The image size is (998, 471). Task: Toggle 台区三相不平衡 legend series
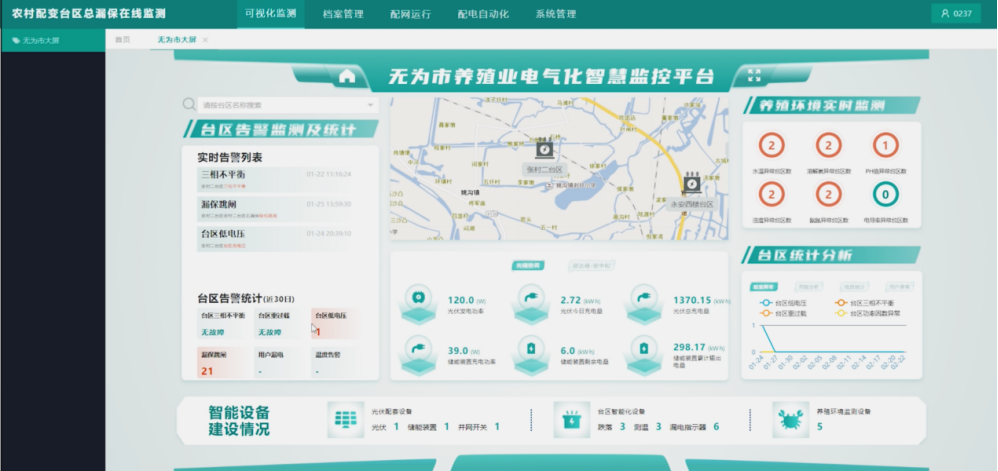(864, 303)
